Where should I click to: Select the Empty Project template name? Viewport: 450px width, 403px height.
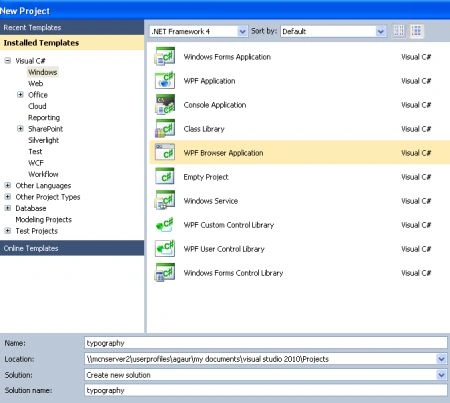[x=206, y=177]
